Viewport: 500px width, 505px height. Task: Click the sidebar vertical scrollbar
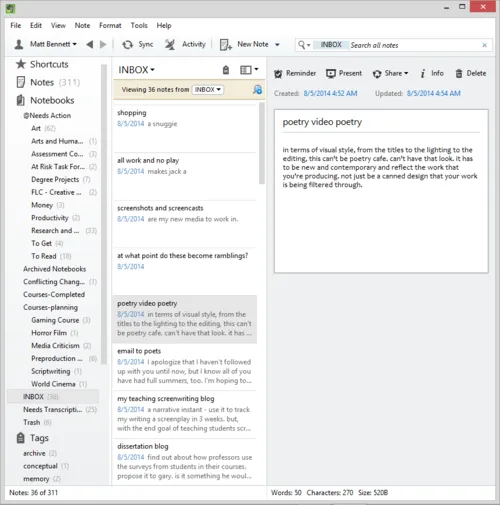[x=104, y=213]
